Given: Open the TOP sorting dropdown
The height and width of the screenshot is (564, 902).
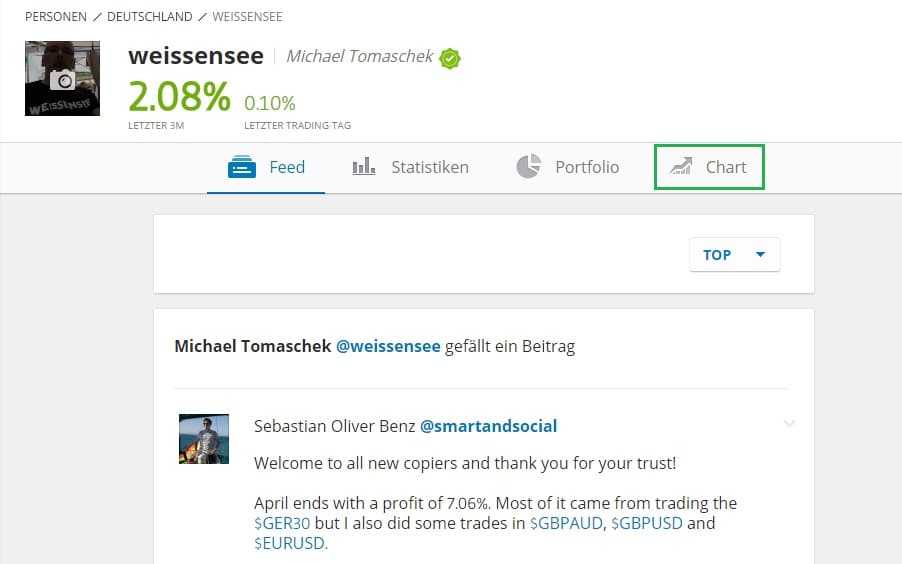Looking at the screenshot, I should (x=734, y=255).
